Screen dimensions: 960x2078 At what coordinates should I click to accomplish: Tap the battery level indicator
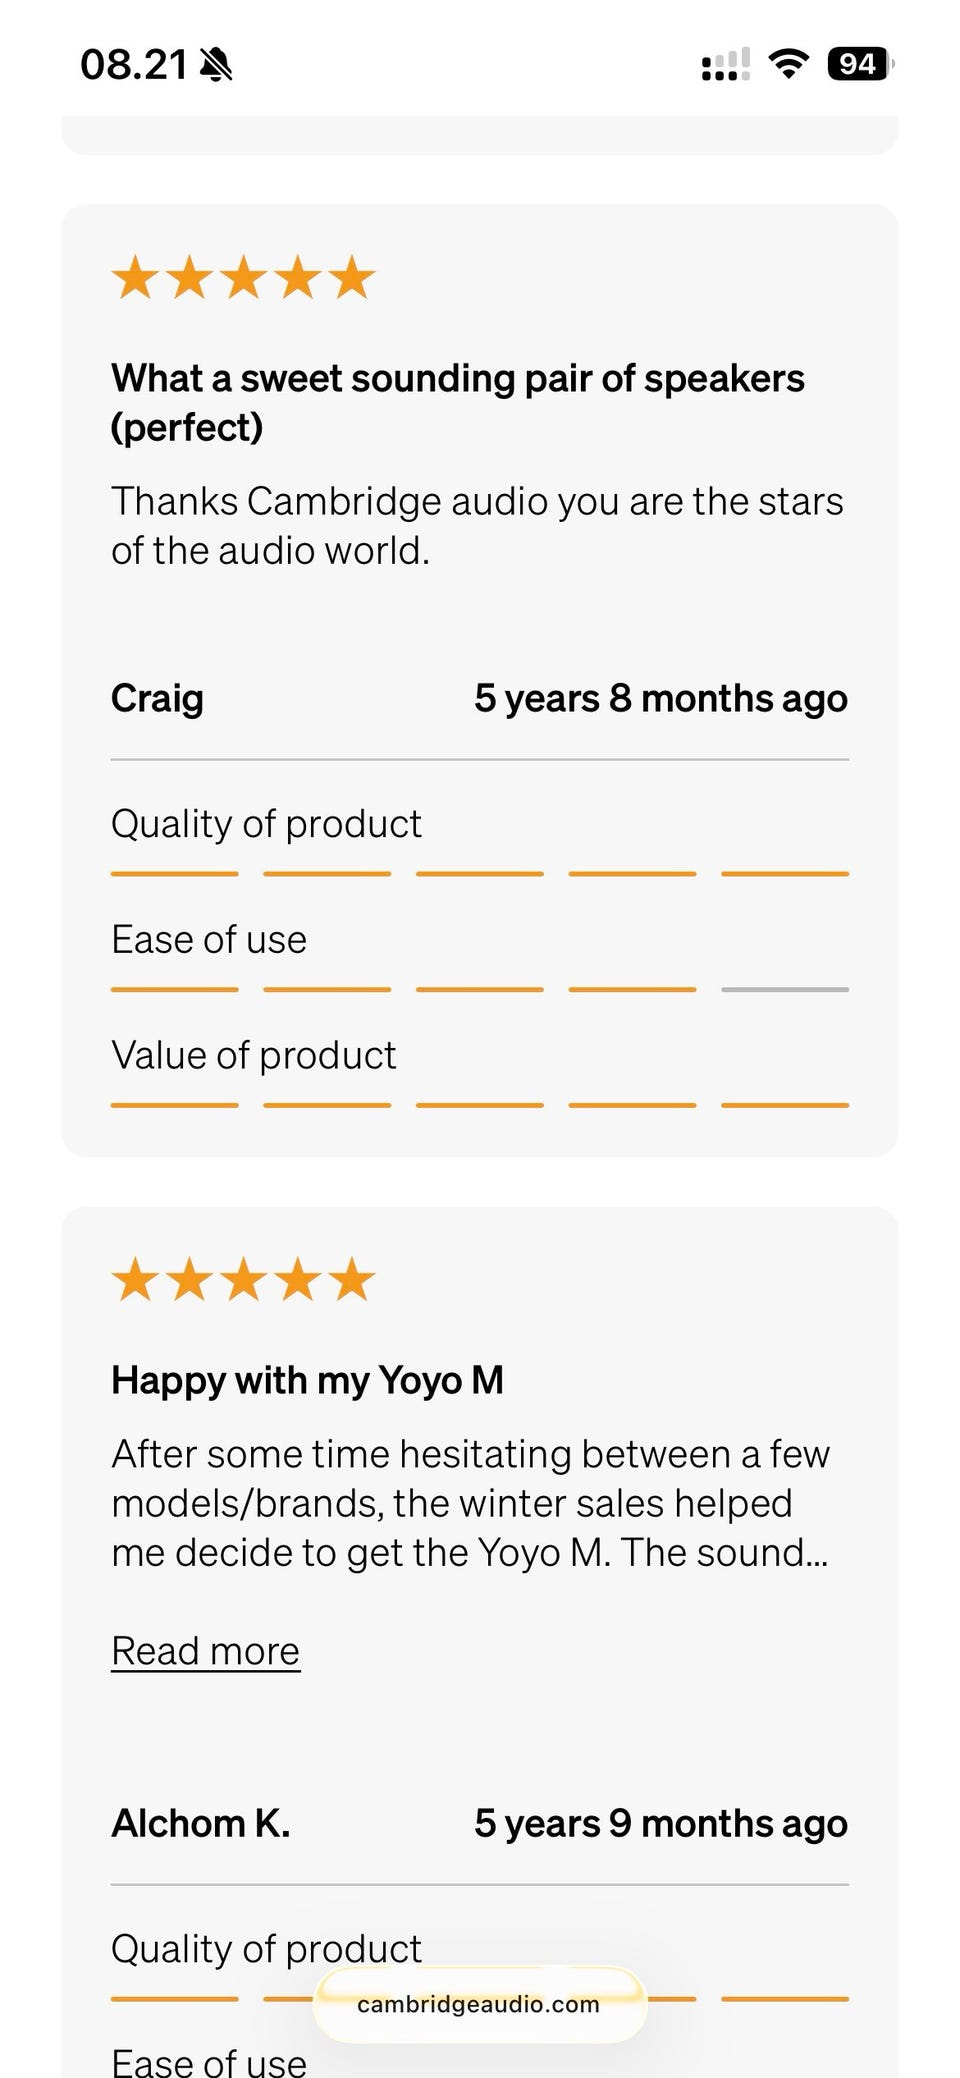(x=859, y=64)
